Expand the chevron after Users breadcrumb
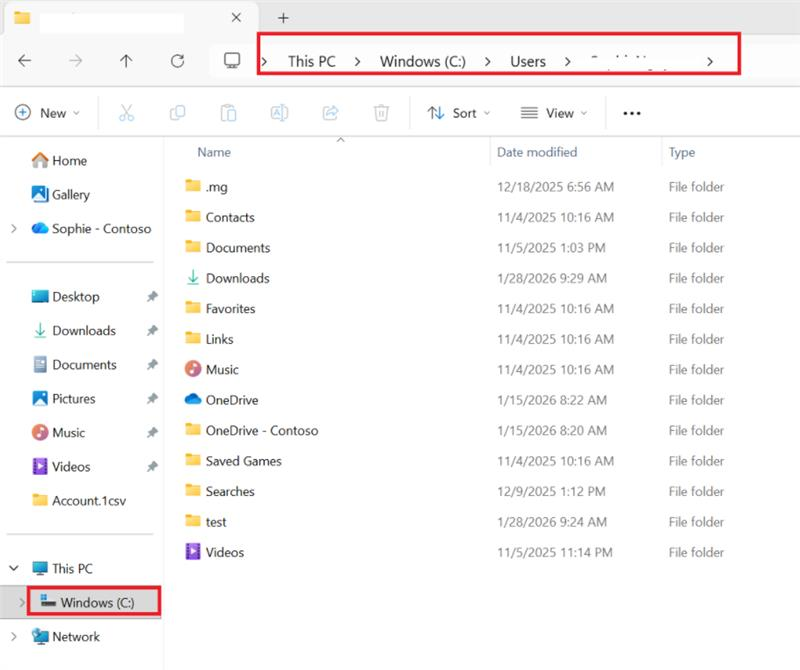800x670 pixels. 567,62
